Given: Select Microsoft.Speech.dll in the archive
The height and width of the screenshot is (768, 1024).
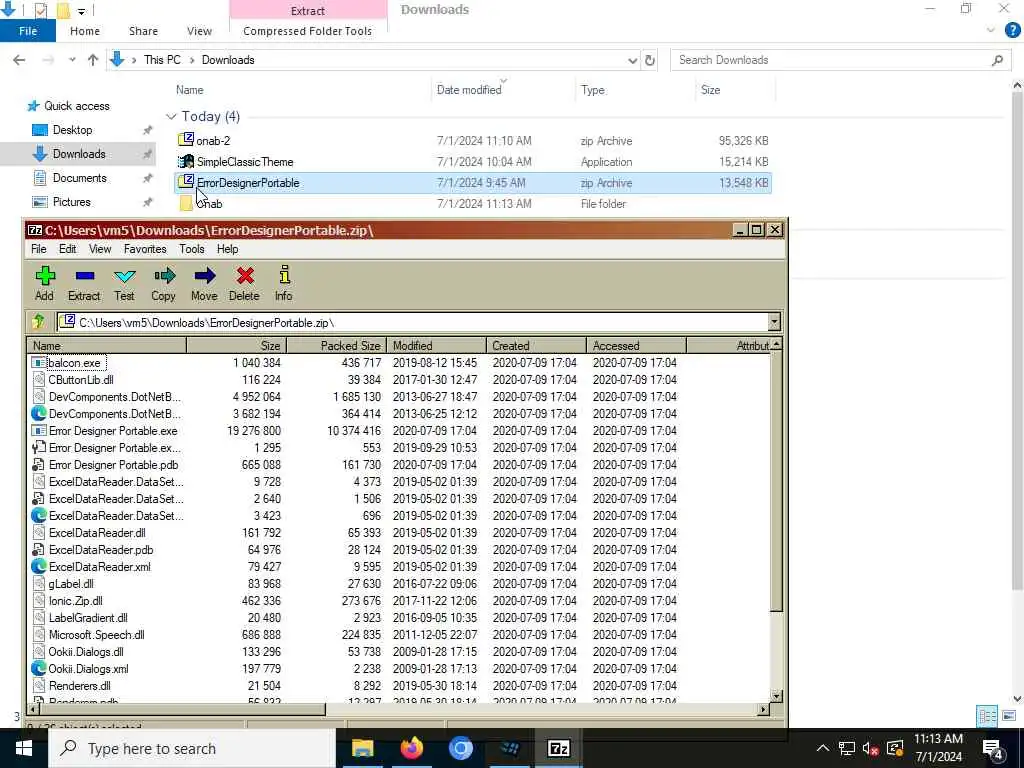Looking at the screenshot, I should (97, 634).
